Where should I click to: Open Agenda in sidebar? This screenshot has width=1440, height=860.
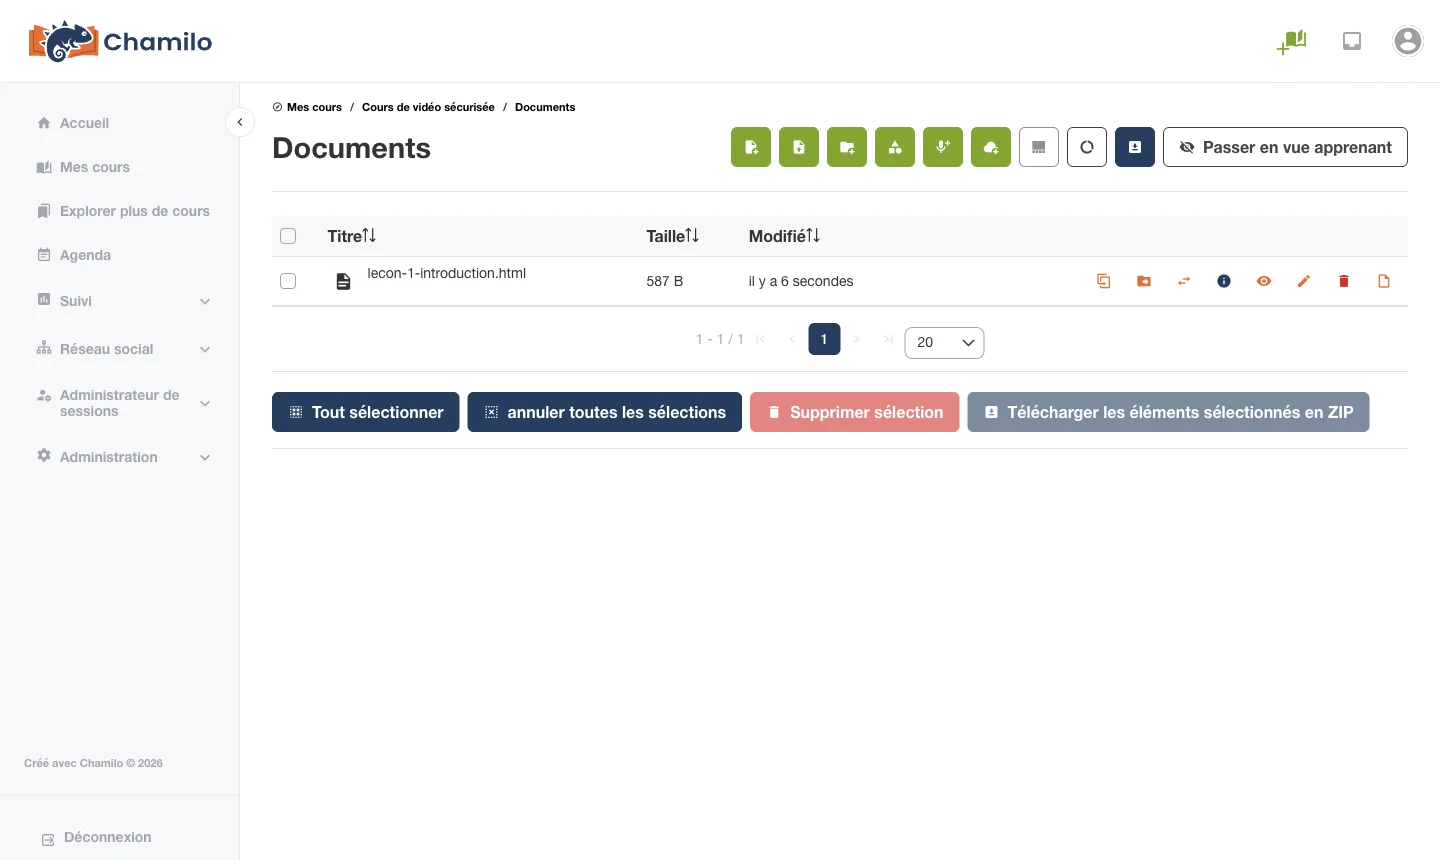click(85, 255)
